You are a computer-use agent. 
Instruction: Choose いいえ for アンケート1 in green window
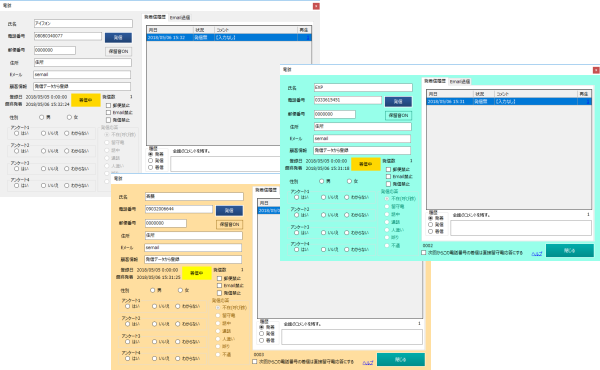323,197
